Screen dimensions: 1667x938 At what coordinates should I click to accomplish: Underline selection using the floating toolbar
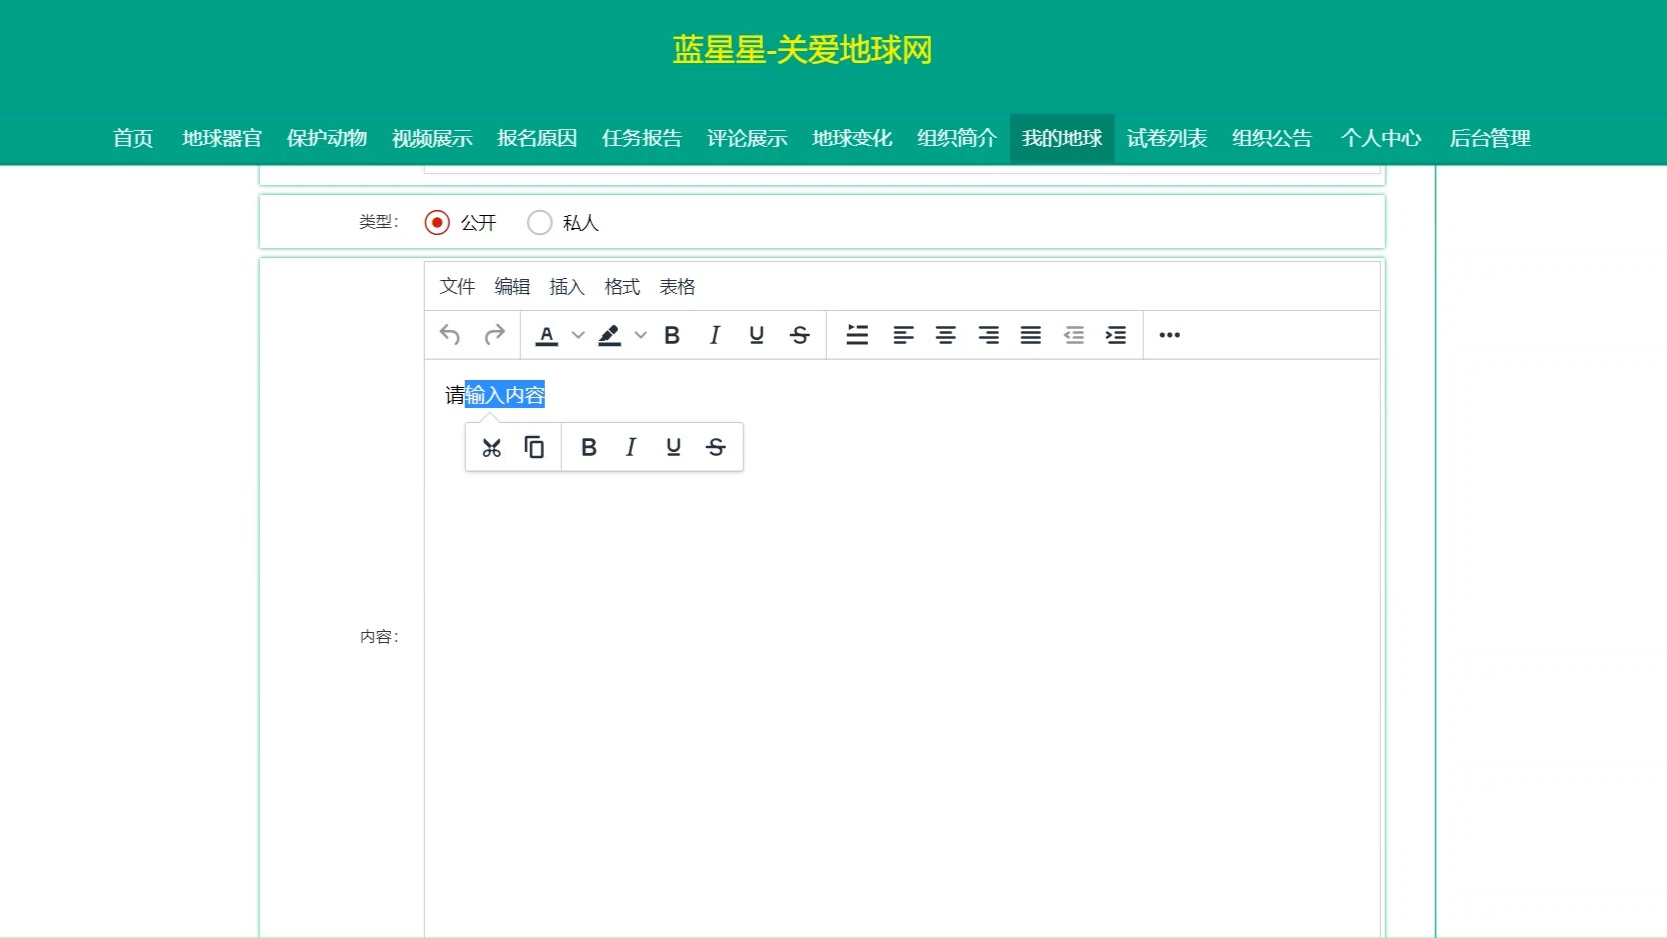point(673,447)
